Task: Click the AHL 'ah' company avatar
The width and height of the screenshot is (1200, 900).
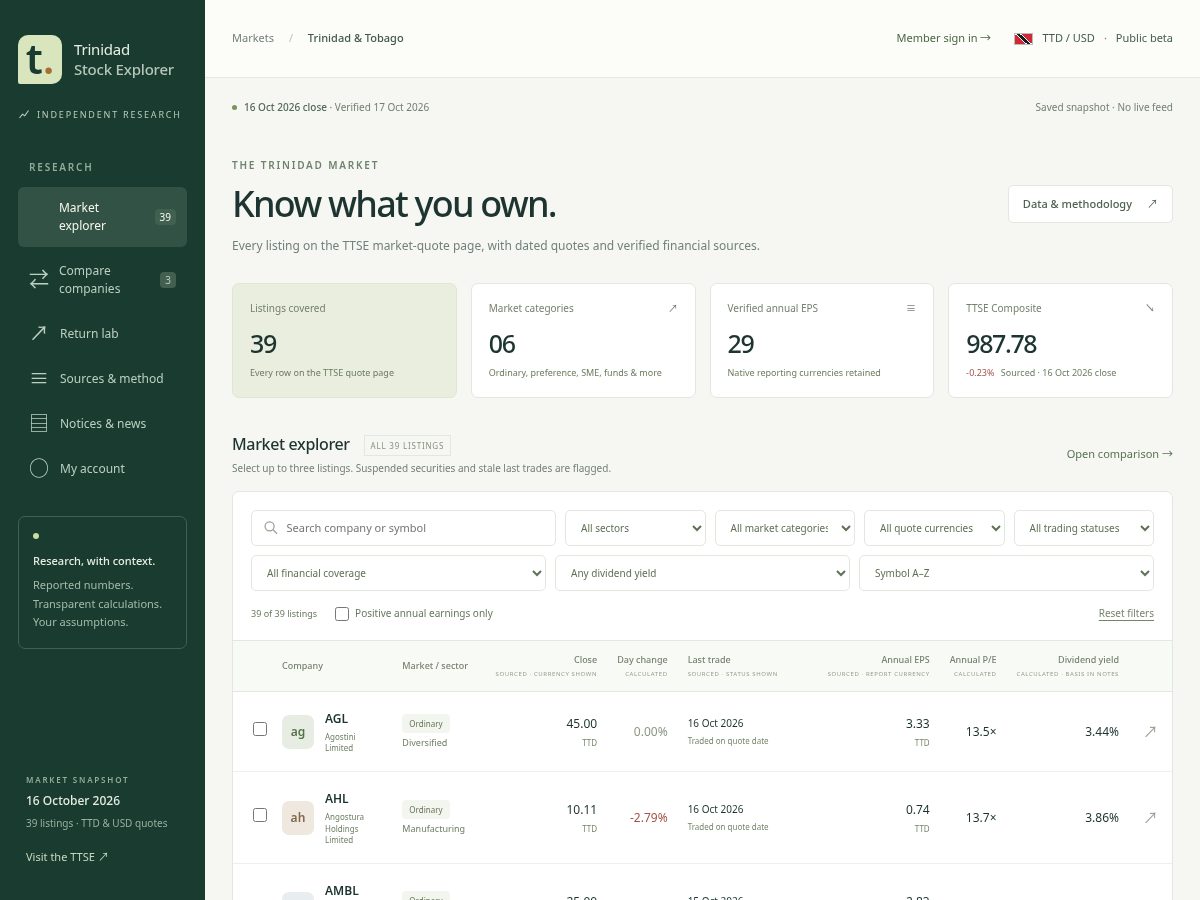Action: (298, 817)
